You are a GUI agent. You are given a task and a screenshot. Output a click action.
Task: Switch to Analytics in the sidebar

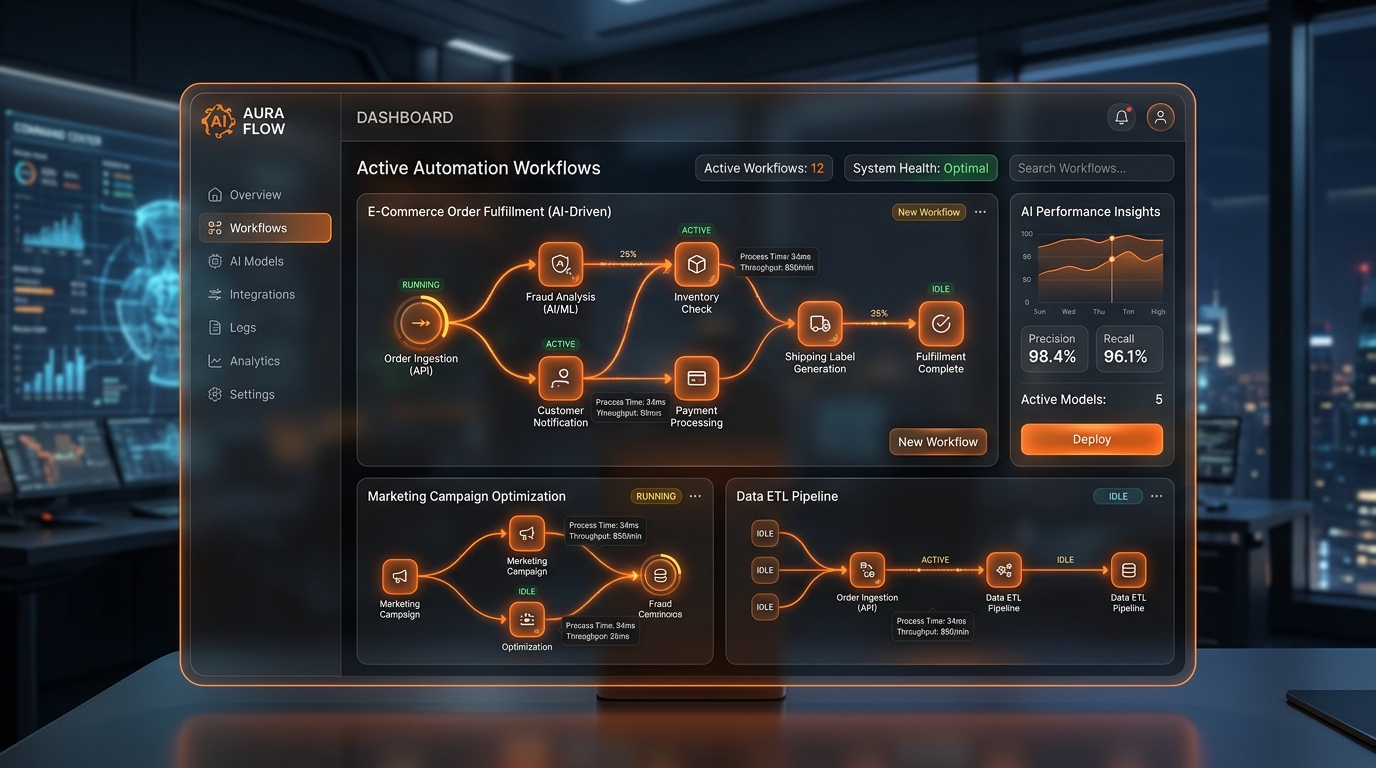pyautogui.click(x=265, y=361)
